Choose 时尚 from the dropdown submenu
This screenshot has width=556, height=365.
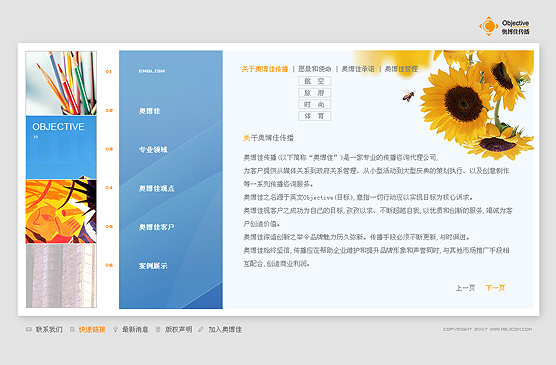click(315, 104)
